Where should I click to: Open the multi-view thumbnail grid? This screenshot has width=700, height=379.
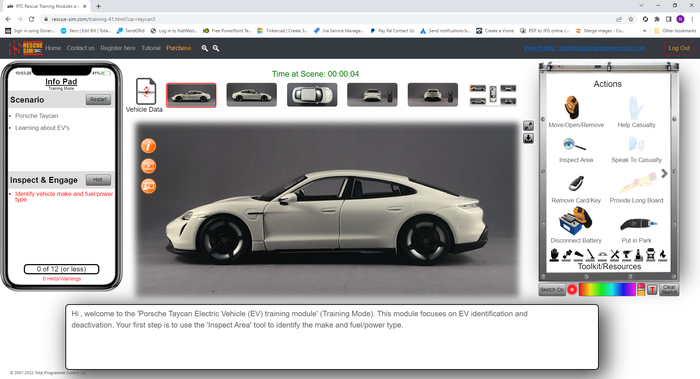click(x=493, y=95)
